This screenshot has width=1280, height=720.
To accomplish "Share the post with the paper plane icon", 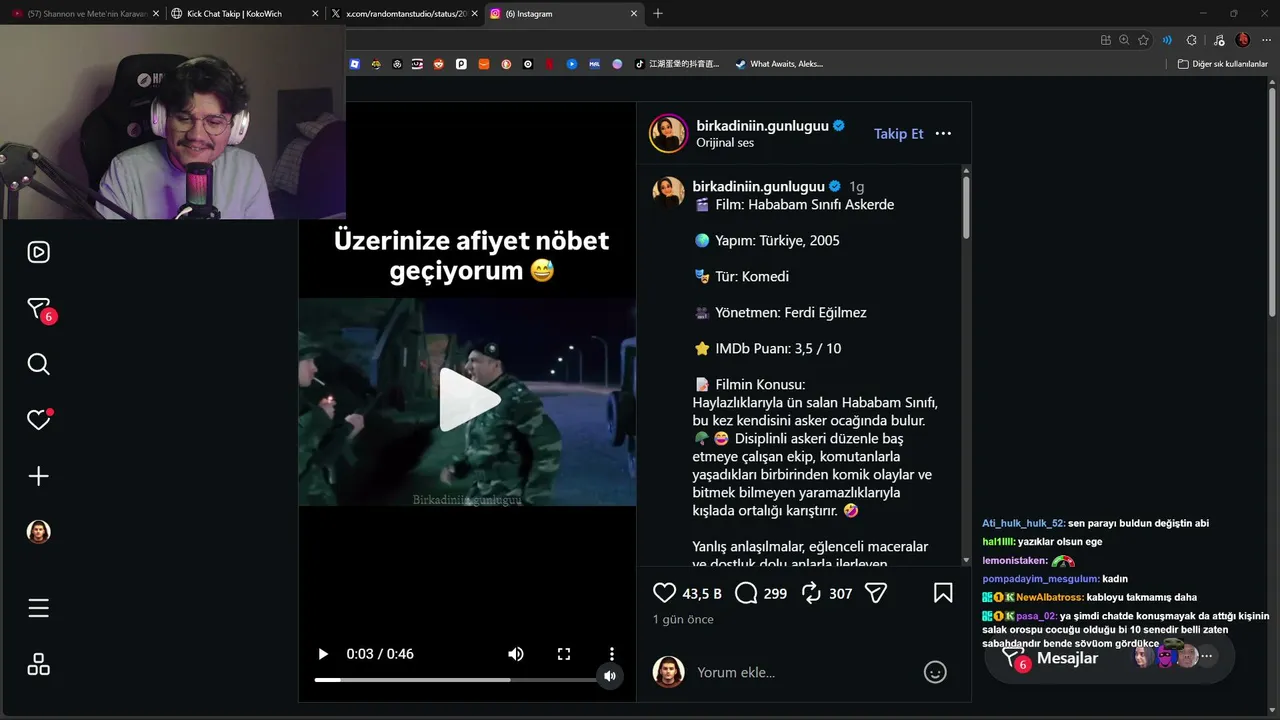I will click(x=876, y=593).
